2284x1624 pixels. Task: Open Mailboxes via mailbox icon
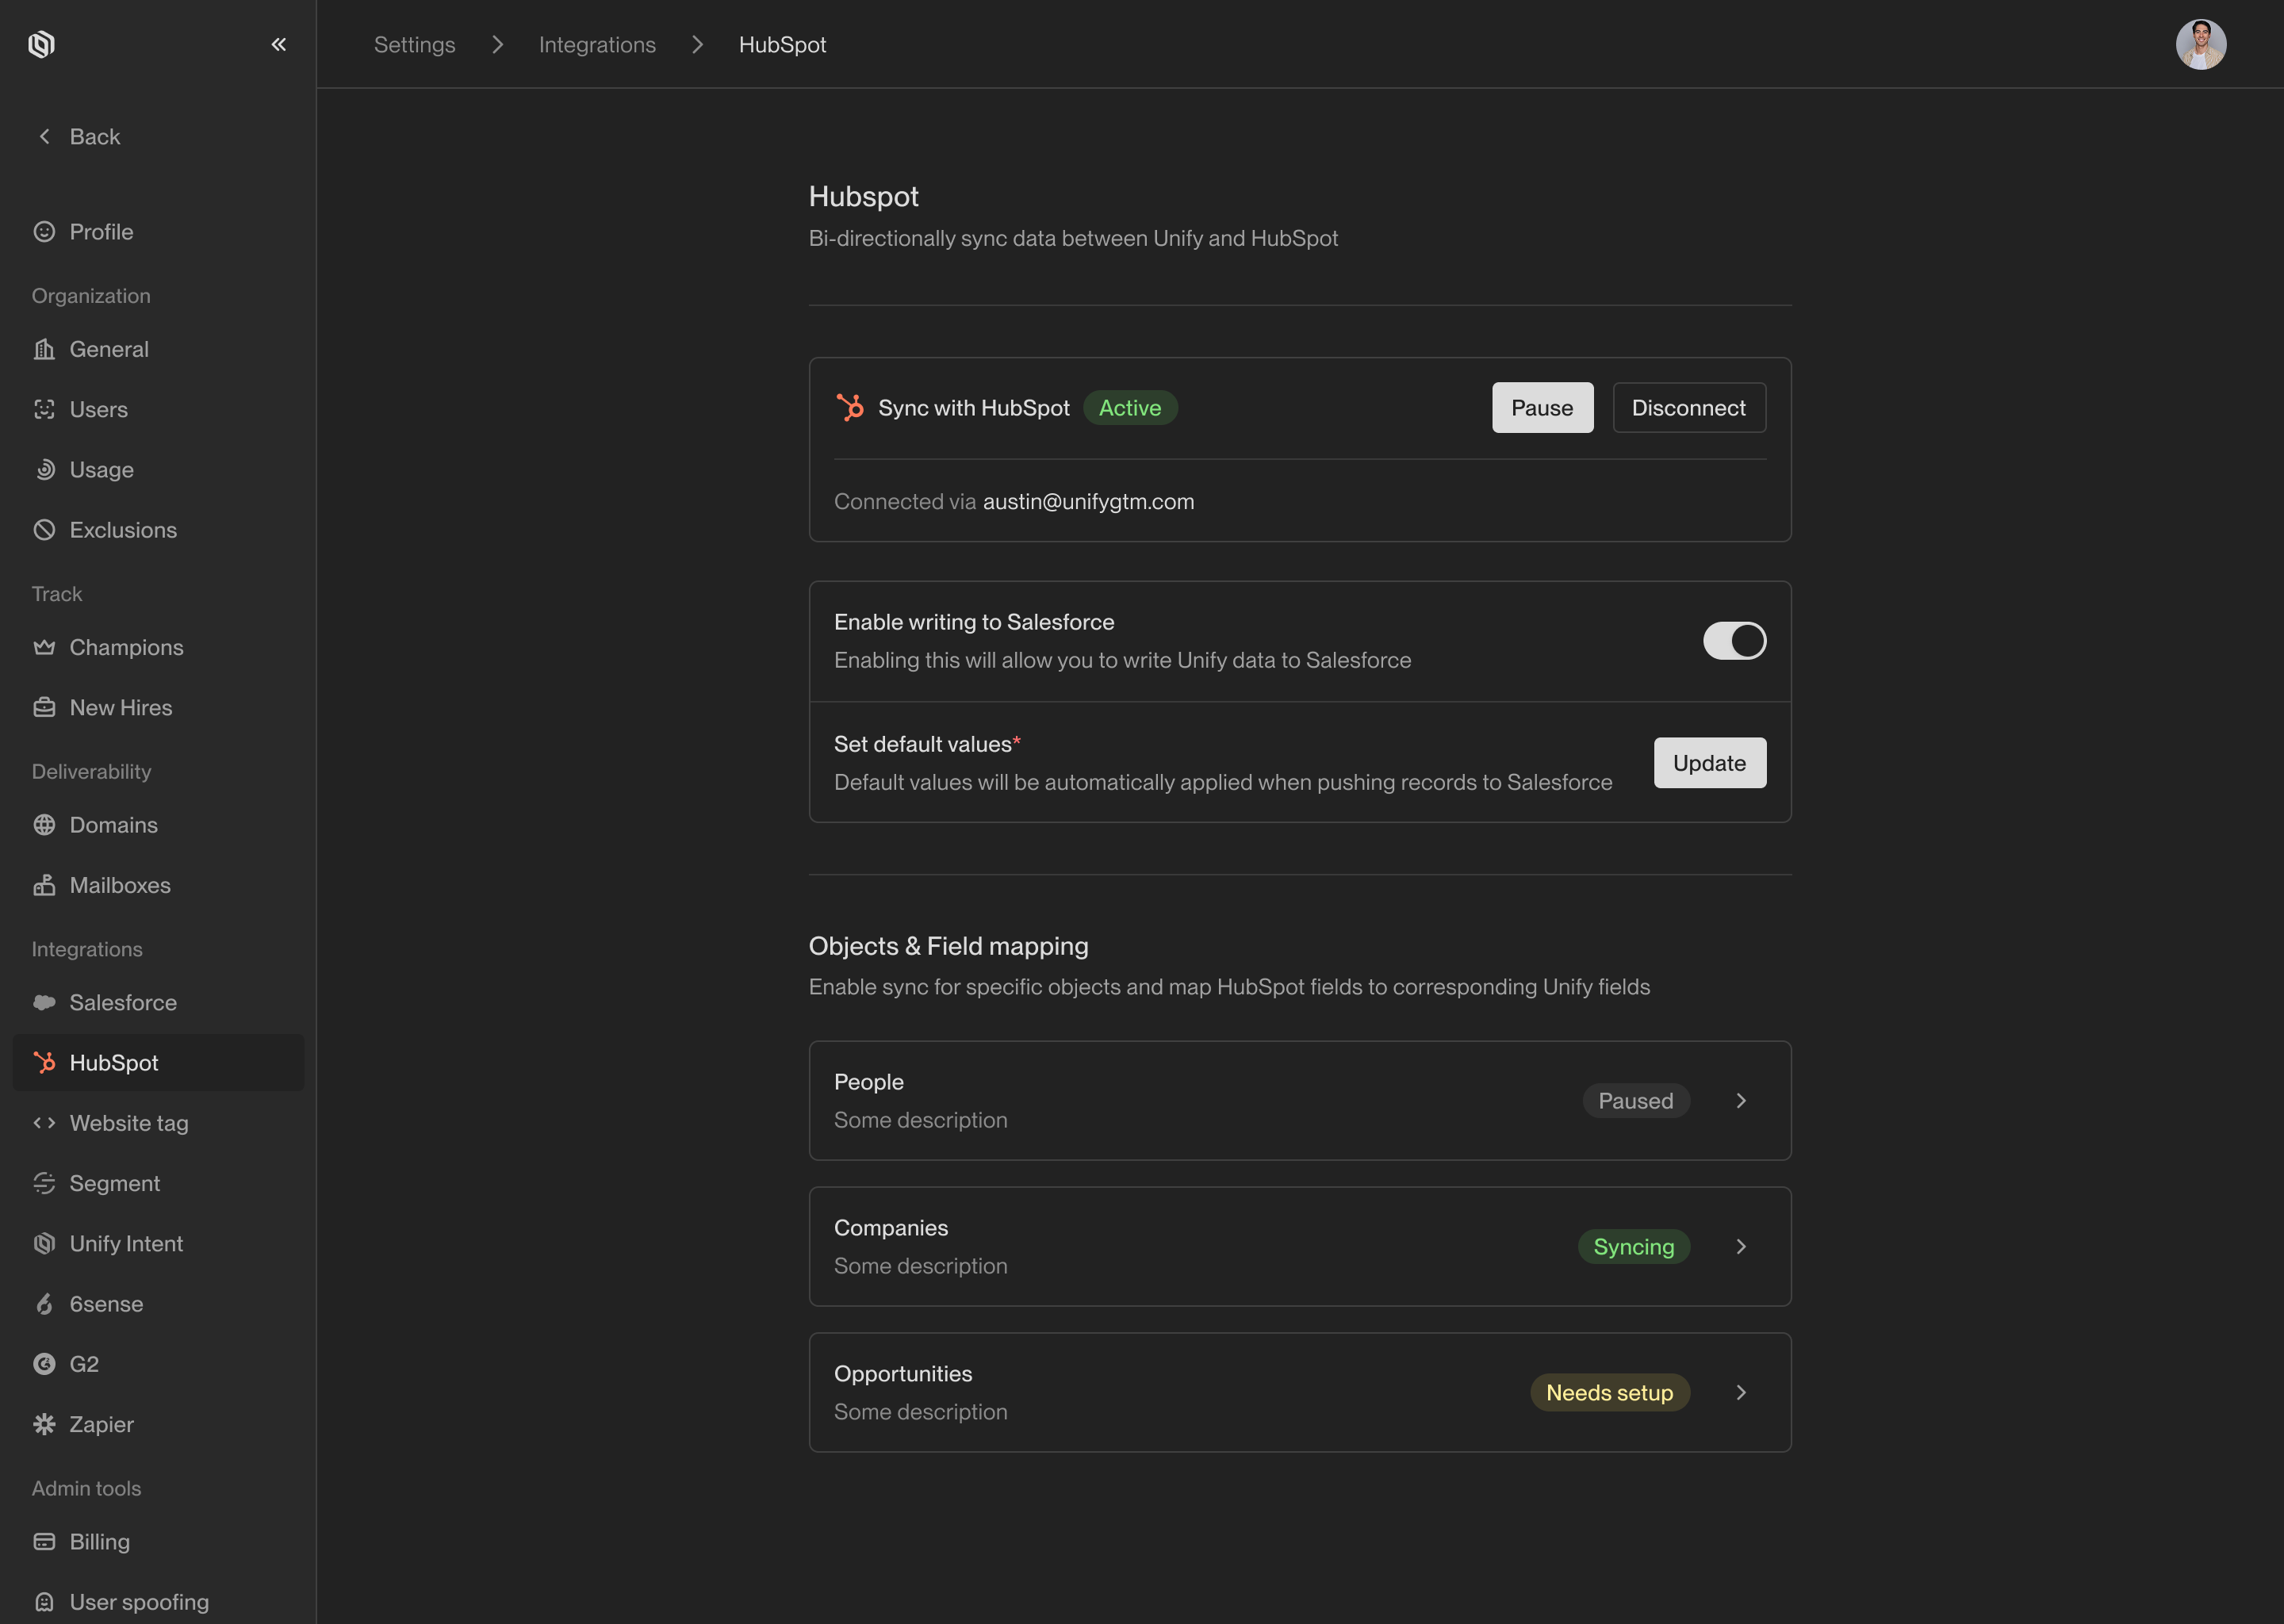[x=44, y=885]
